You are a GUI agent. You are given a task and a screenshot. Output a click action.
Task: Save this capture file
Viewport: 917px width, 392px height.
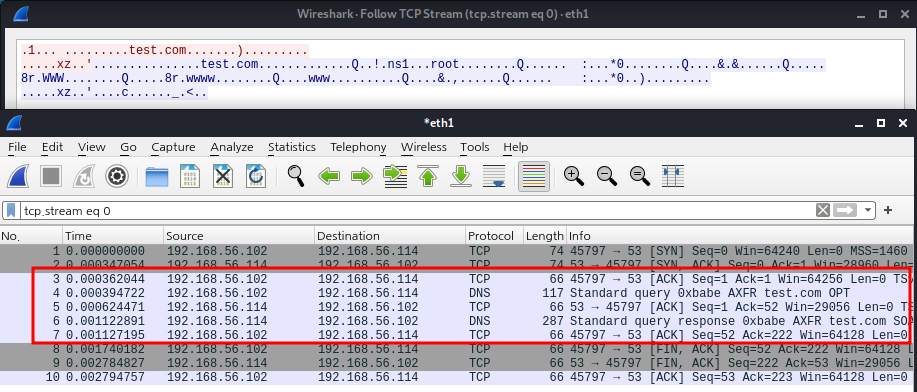point(190,176)
